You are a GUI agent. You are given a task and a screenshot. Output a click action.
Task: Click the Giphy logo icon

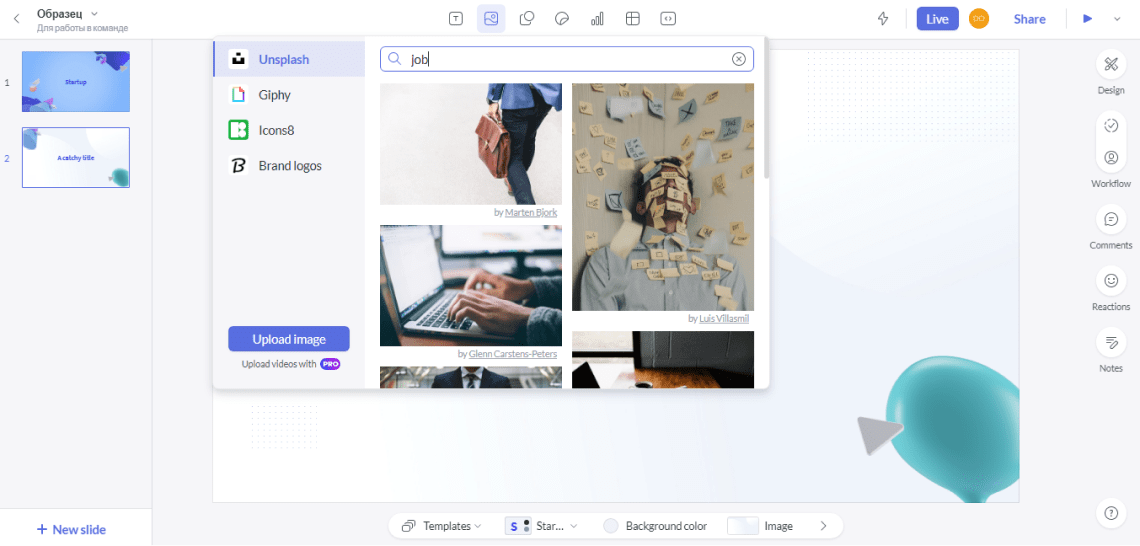pos(238,95)
